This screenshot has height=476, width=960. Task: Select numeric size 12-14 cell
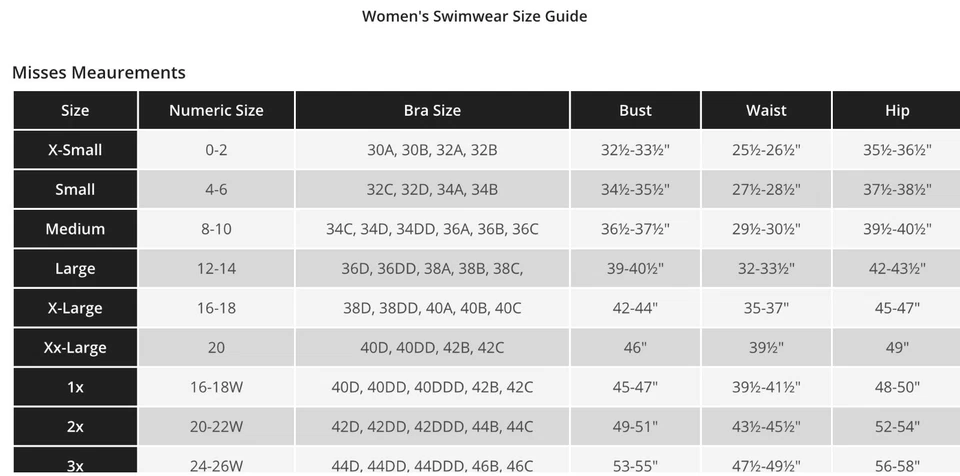(x=216, y=268)
